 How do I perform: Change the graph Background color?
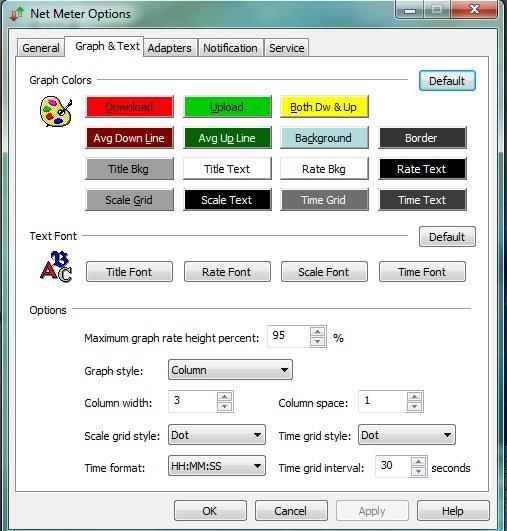324,138
